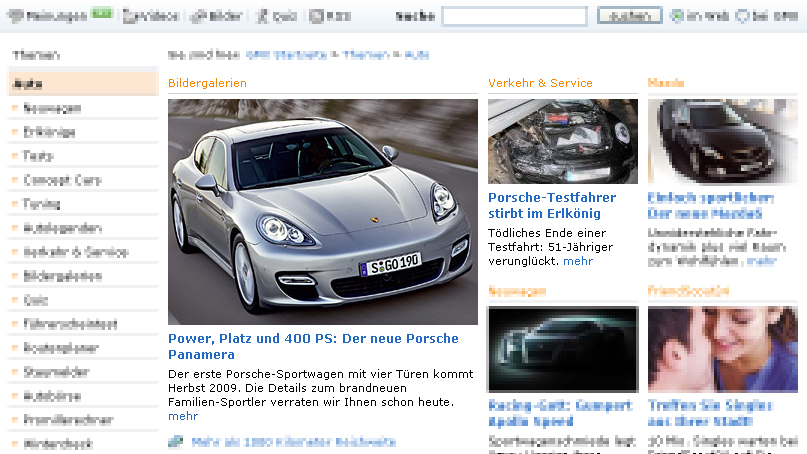This screenshot has height=454, width=807.
Task: Open the Bilder icon in top bar
Action: [198, 16]
